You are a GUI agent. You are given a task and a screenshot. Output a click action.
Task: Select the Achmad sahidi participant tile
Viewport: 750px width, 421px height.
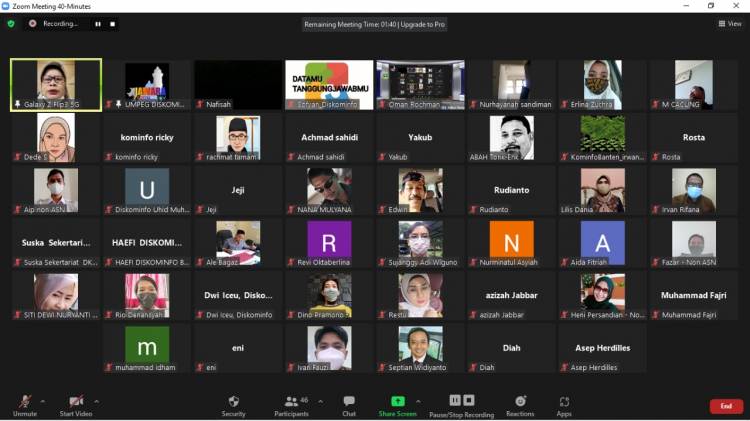click(329, 138)
